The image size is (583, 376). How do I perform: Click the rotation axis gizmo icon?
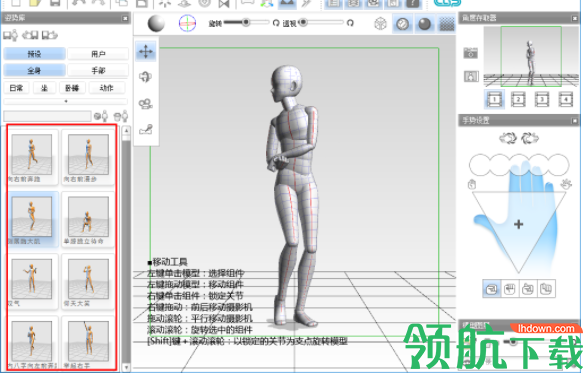pos(187,23)
